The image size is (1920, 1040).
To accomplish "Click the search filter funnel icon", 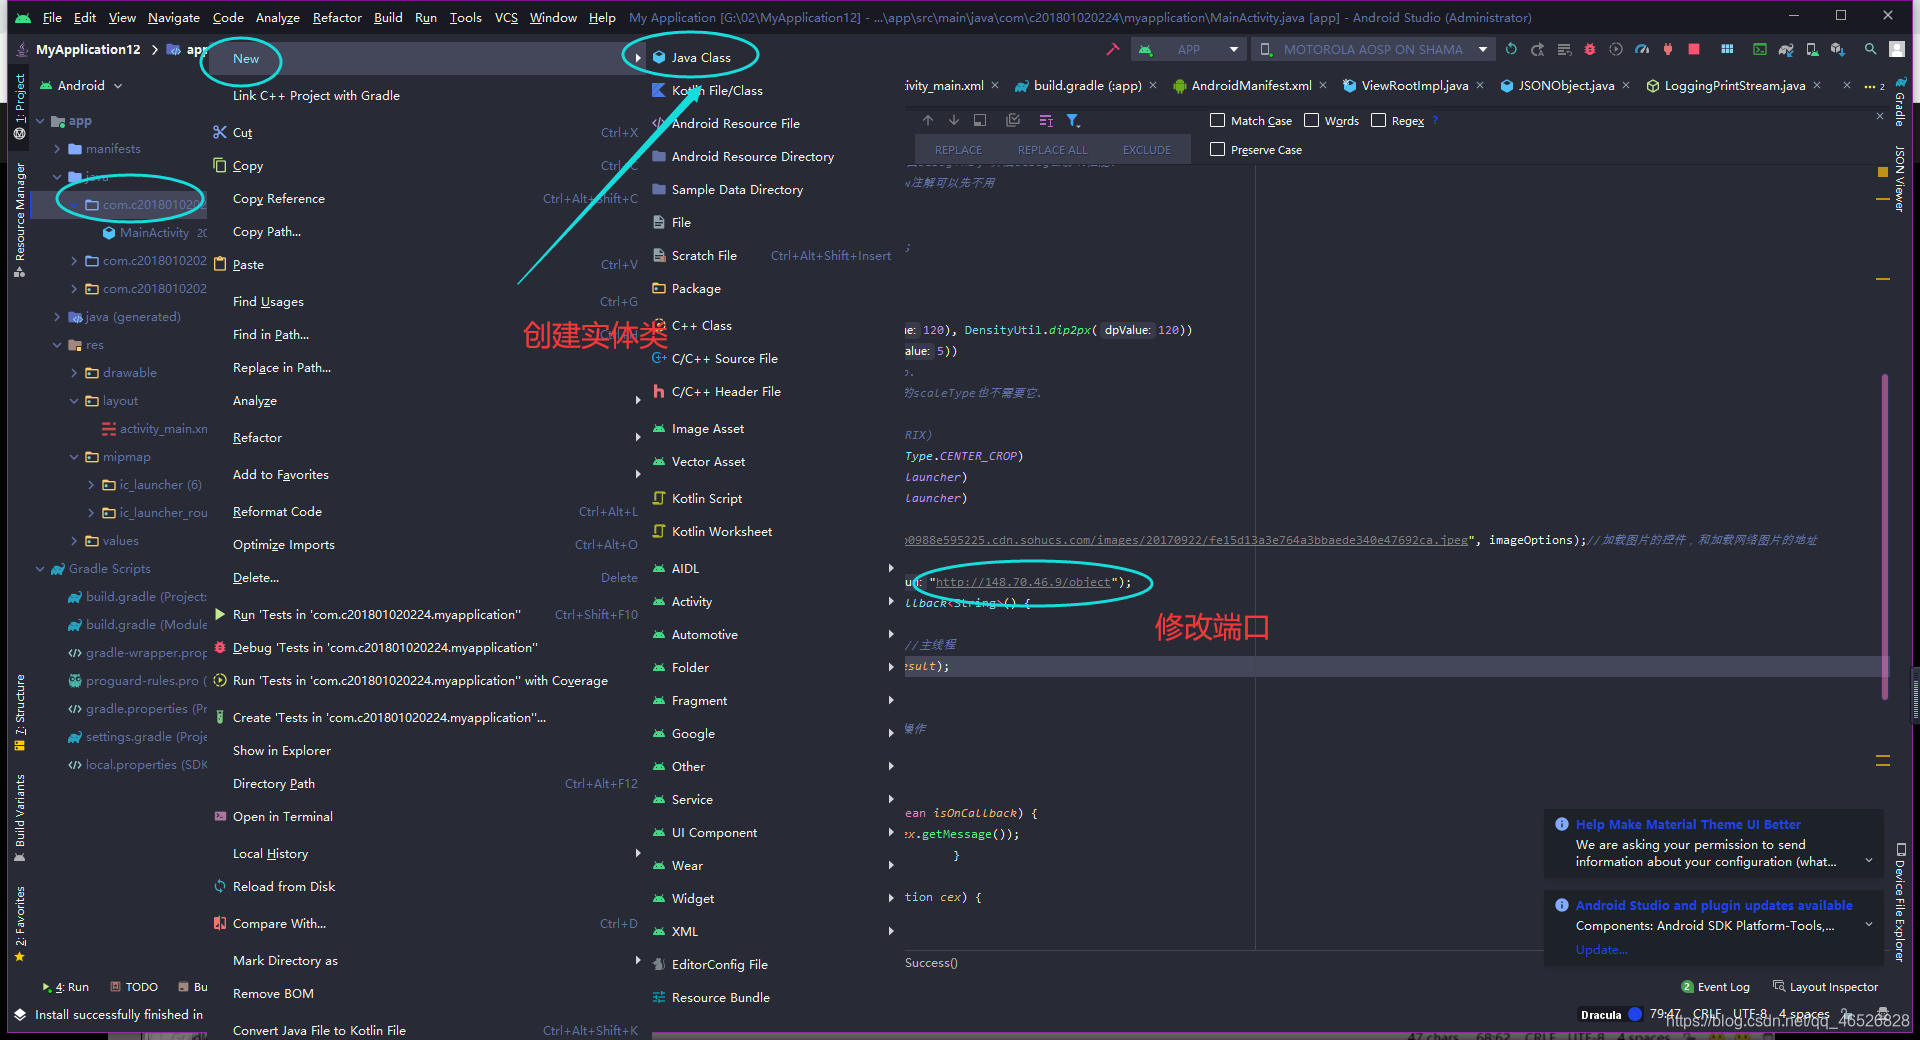I will [1073, 120].
